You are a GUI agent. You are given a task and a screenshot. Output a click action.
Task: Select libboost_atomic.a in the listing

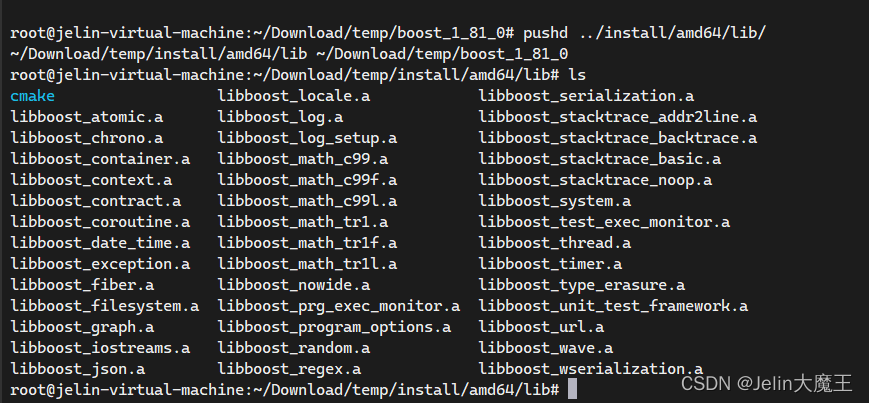tap(86, 118)
